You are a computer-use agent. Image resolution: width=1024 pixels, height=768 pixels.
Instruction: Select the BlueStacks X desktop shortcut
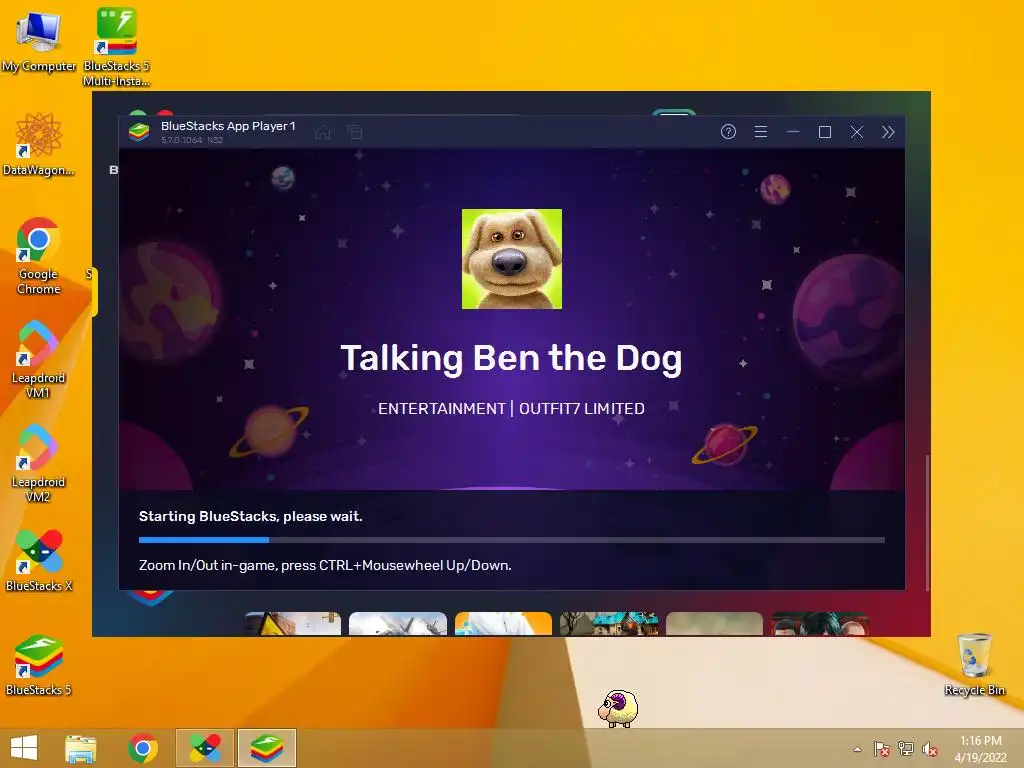(39, 560)
